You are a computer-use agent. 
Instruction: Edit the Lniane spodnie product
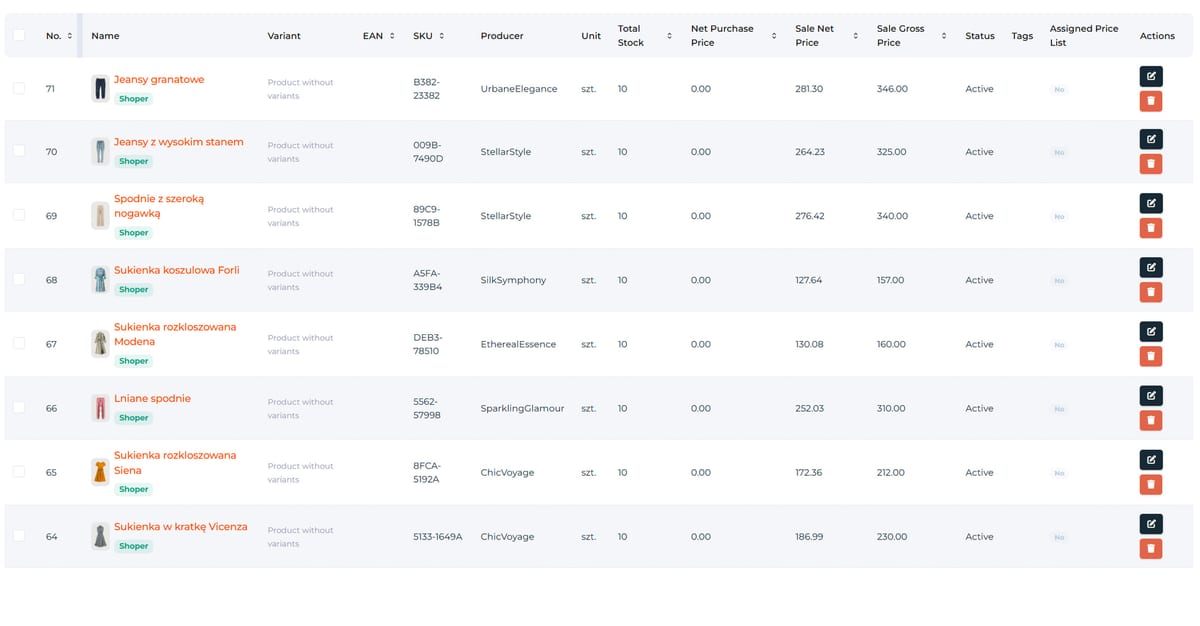pyautogui.click(x=1151, y=395)
